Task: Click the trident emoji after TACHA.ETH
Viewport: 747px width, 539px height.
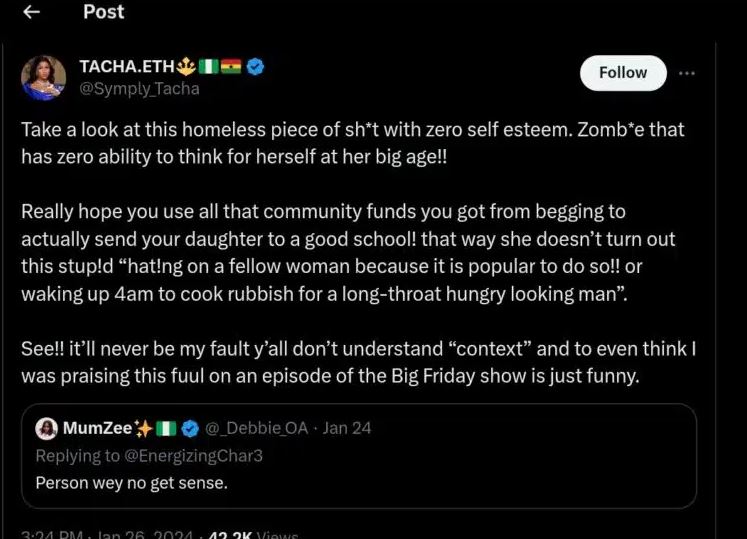Action: coord(187,68)
